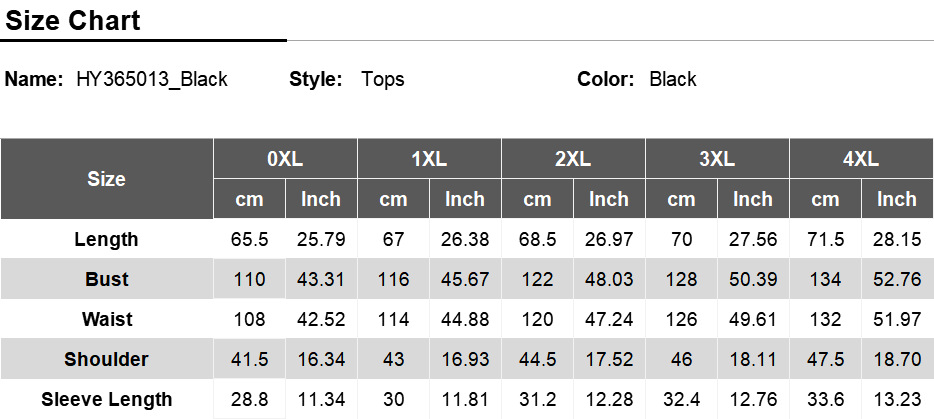Click the Sleeve Length row label
The image size is (934, 419).
pos(107,399)
